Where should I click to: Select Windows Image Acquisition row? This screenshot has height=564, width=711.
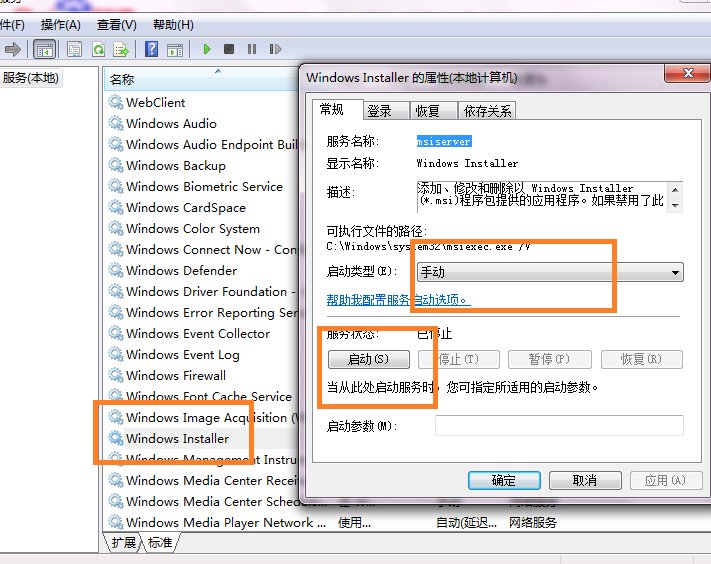pos(204,418)
